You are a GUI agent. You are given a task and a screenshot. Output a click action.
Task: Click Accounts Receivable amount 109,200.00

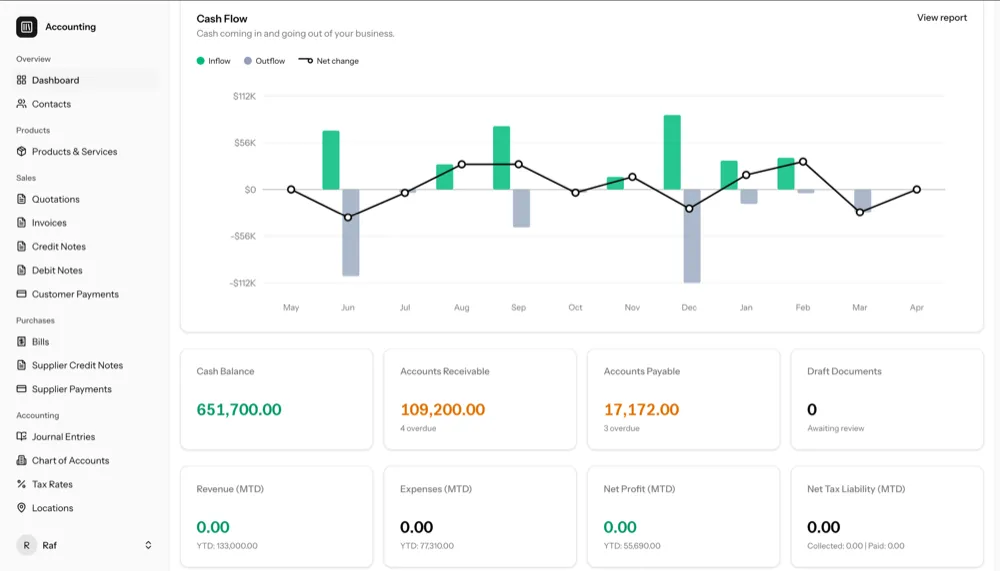pos(443,410)
